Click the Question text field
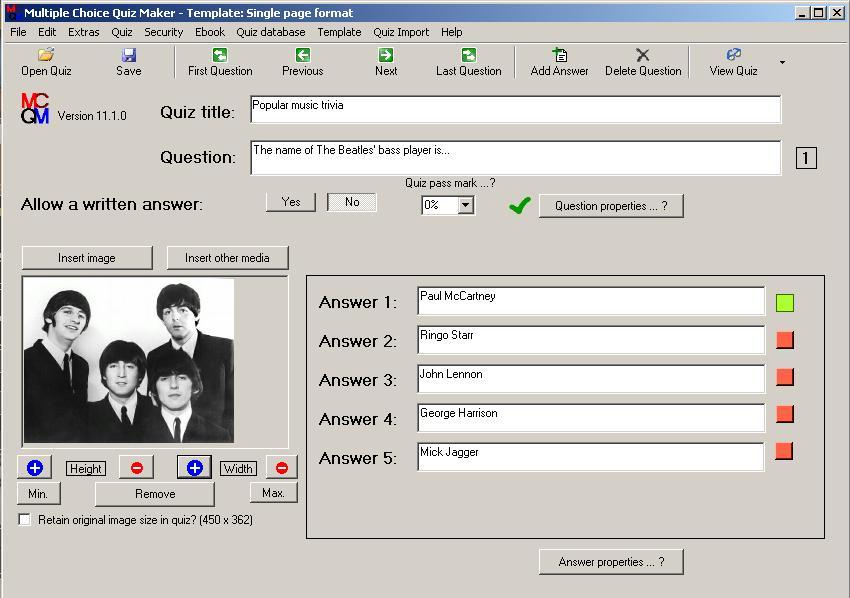The width and height of the screenshot is (850, 598). point(516,158)
